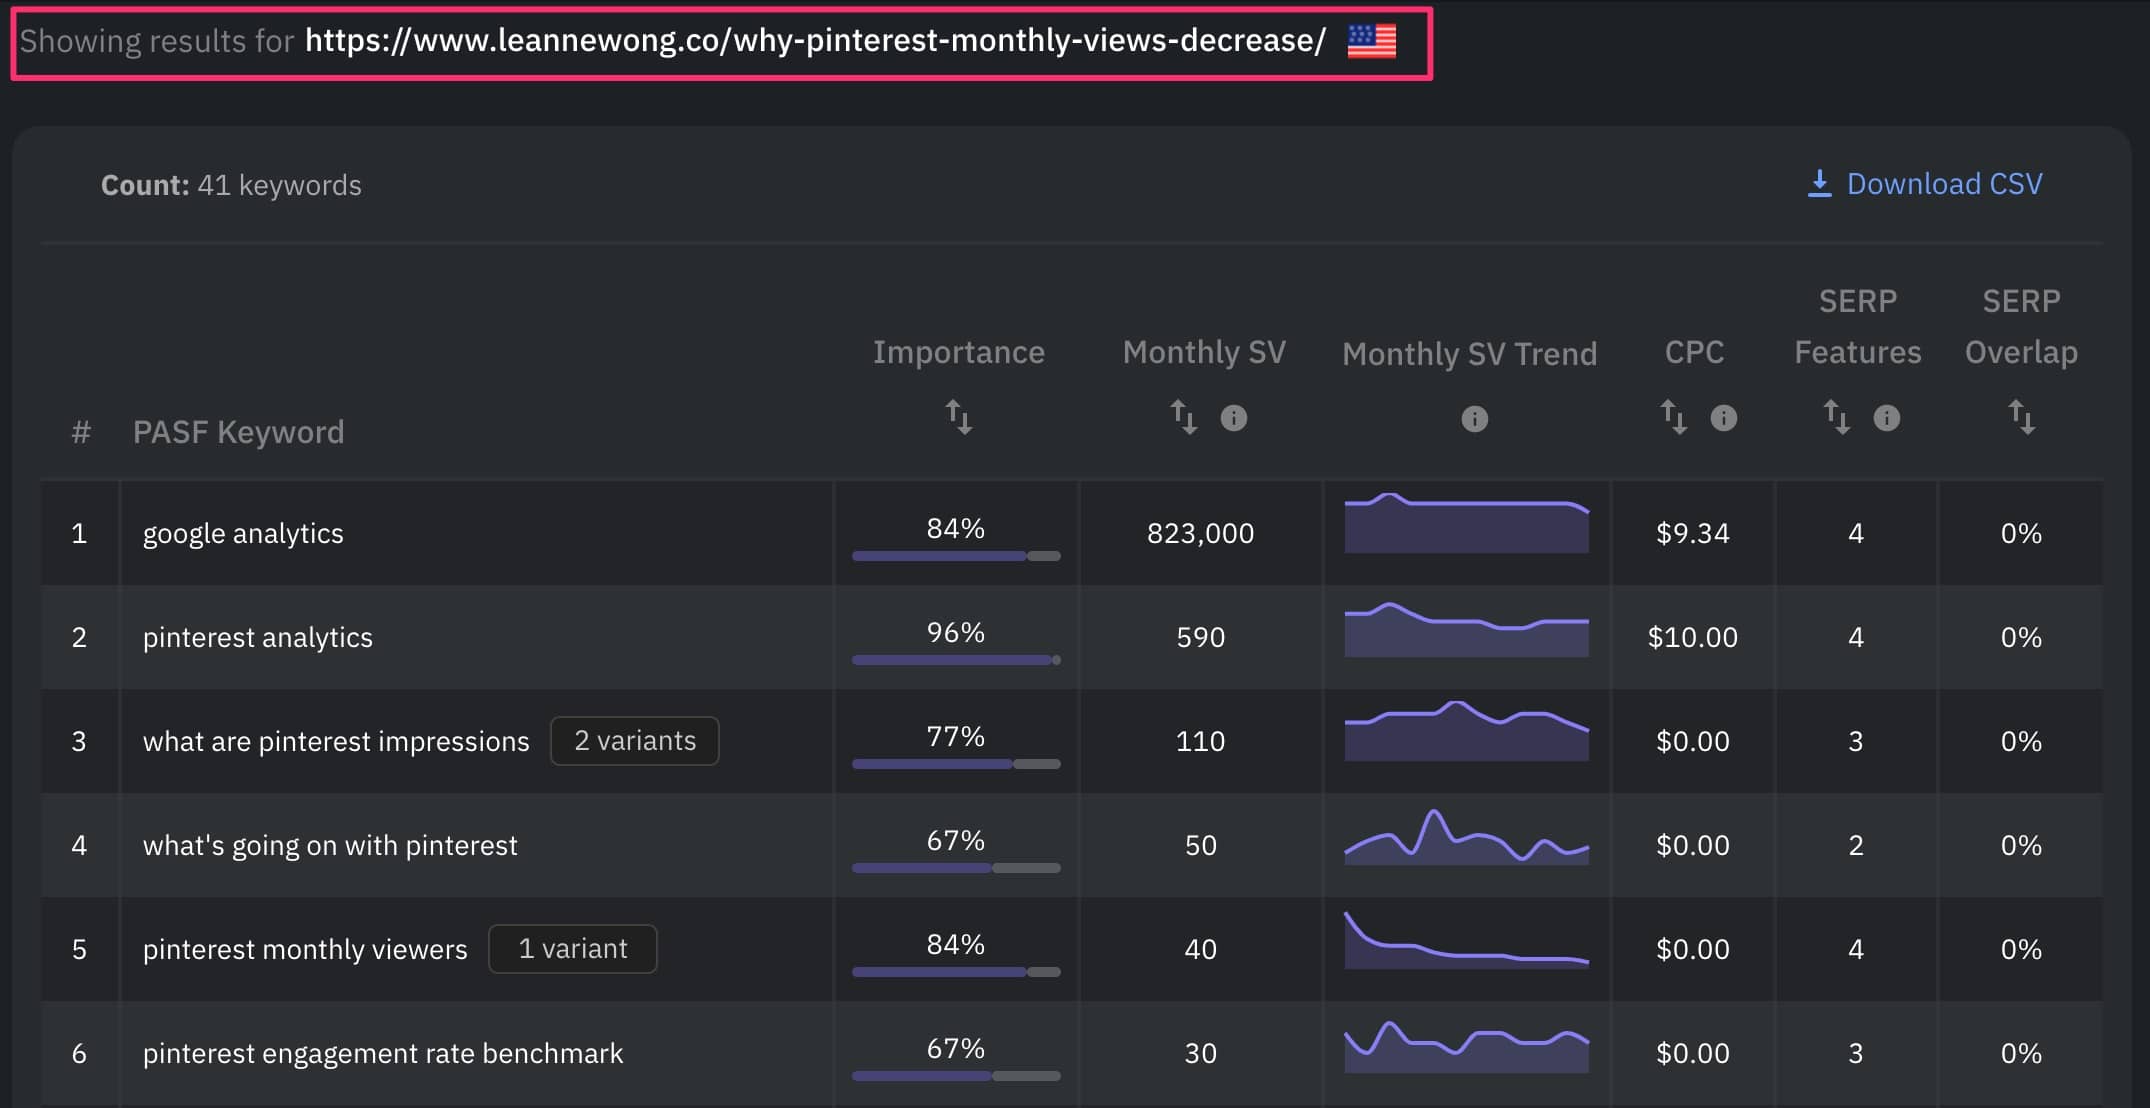Click the $9.34 CPC value

(x=1693, y=533)
